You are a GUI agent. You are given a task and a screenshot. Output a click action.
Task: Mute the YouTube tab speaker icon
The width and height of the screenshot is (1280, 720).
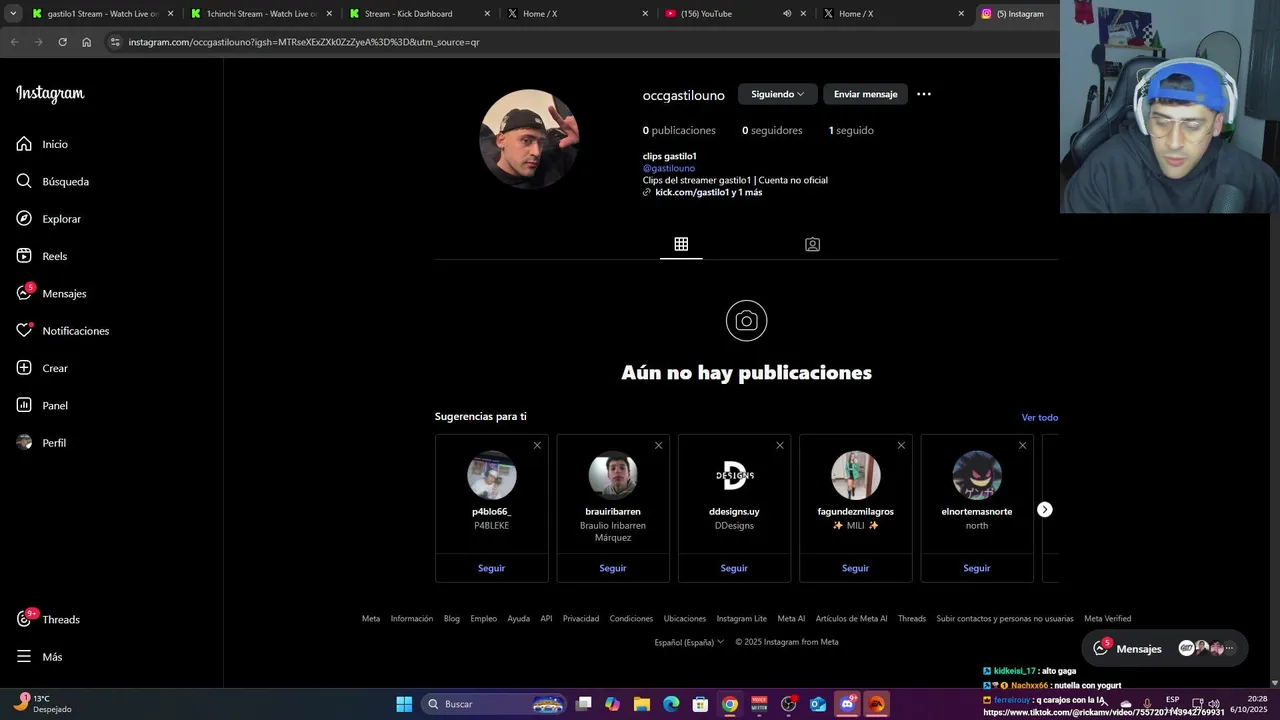[x=787, y=14]
